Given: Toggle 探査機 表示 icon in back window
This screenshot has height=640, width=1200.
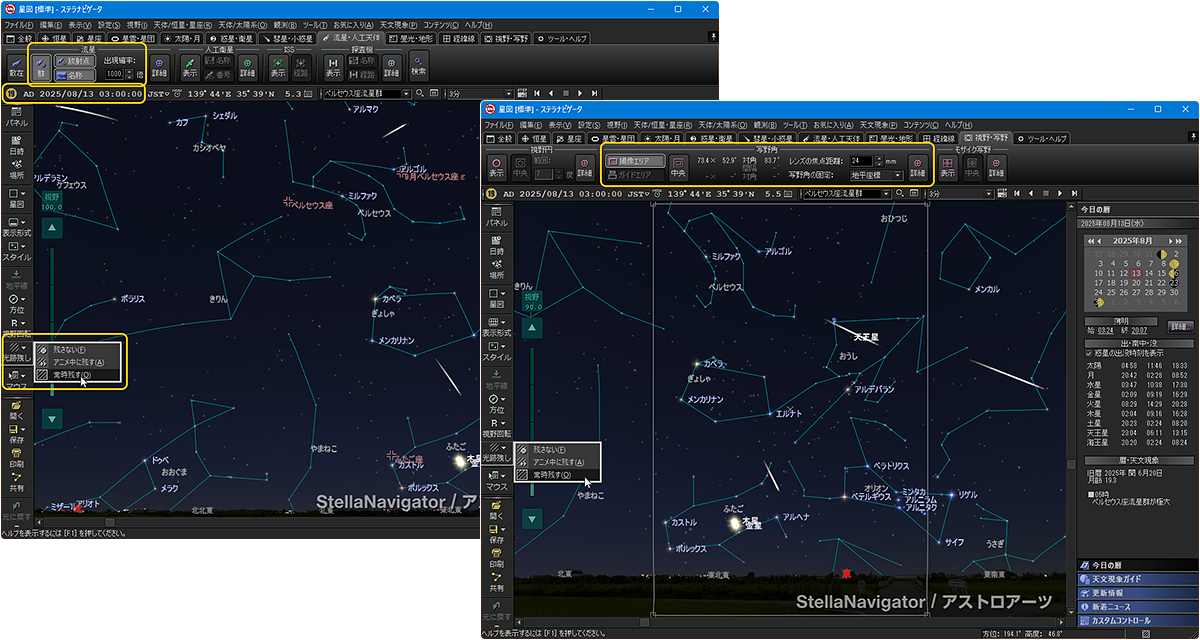Looking at the screenshot, I should (333, 66).
